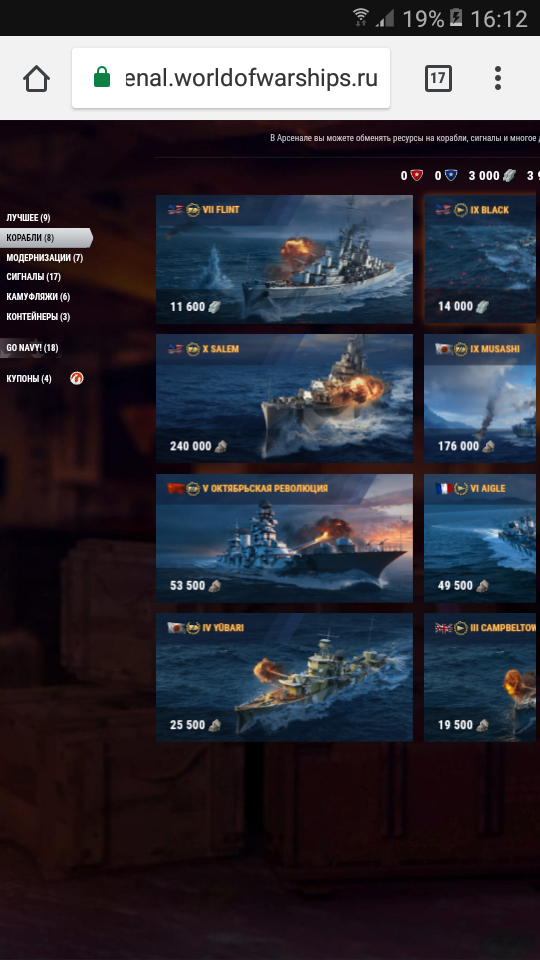Viewport: 540px width, 960px height.
Task: Tap the browser home icon
Action: (x=36, y=78)
